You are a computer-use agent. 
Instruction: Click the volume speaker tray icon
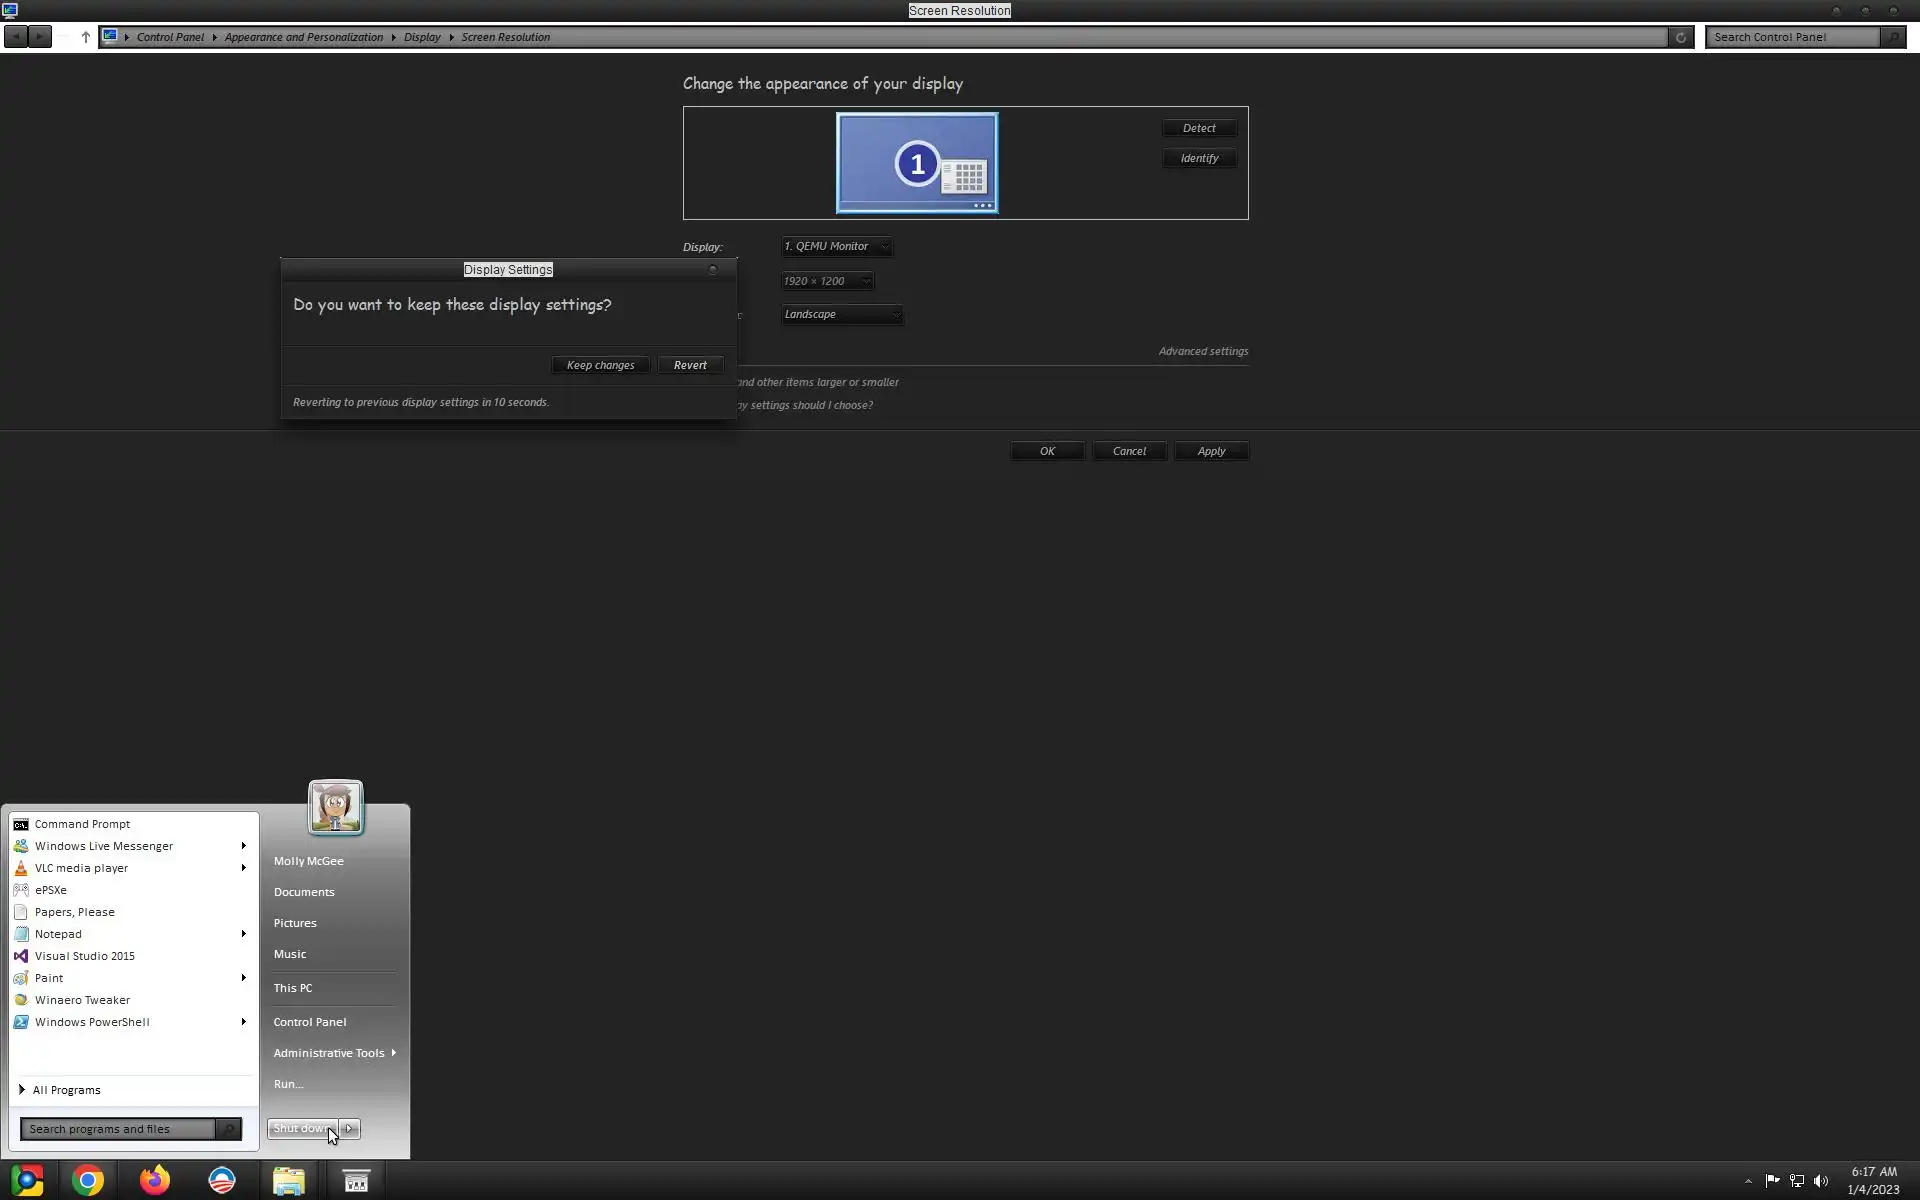click(x=1821, y=1181)
